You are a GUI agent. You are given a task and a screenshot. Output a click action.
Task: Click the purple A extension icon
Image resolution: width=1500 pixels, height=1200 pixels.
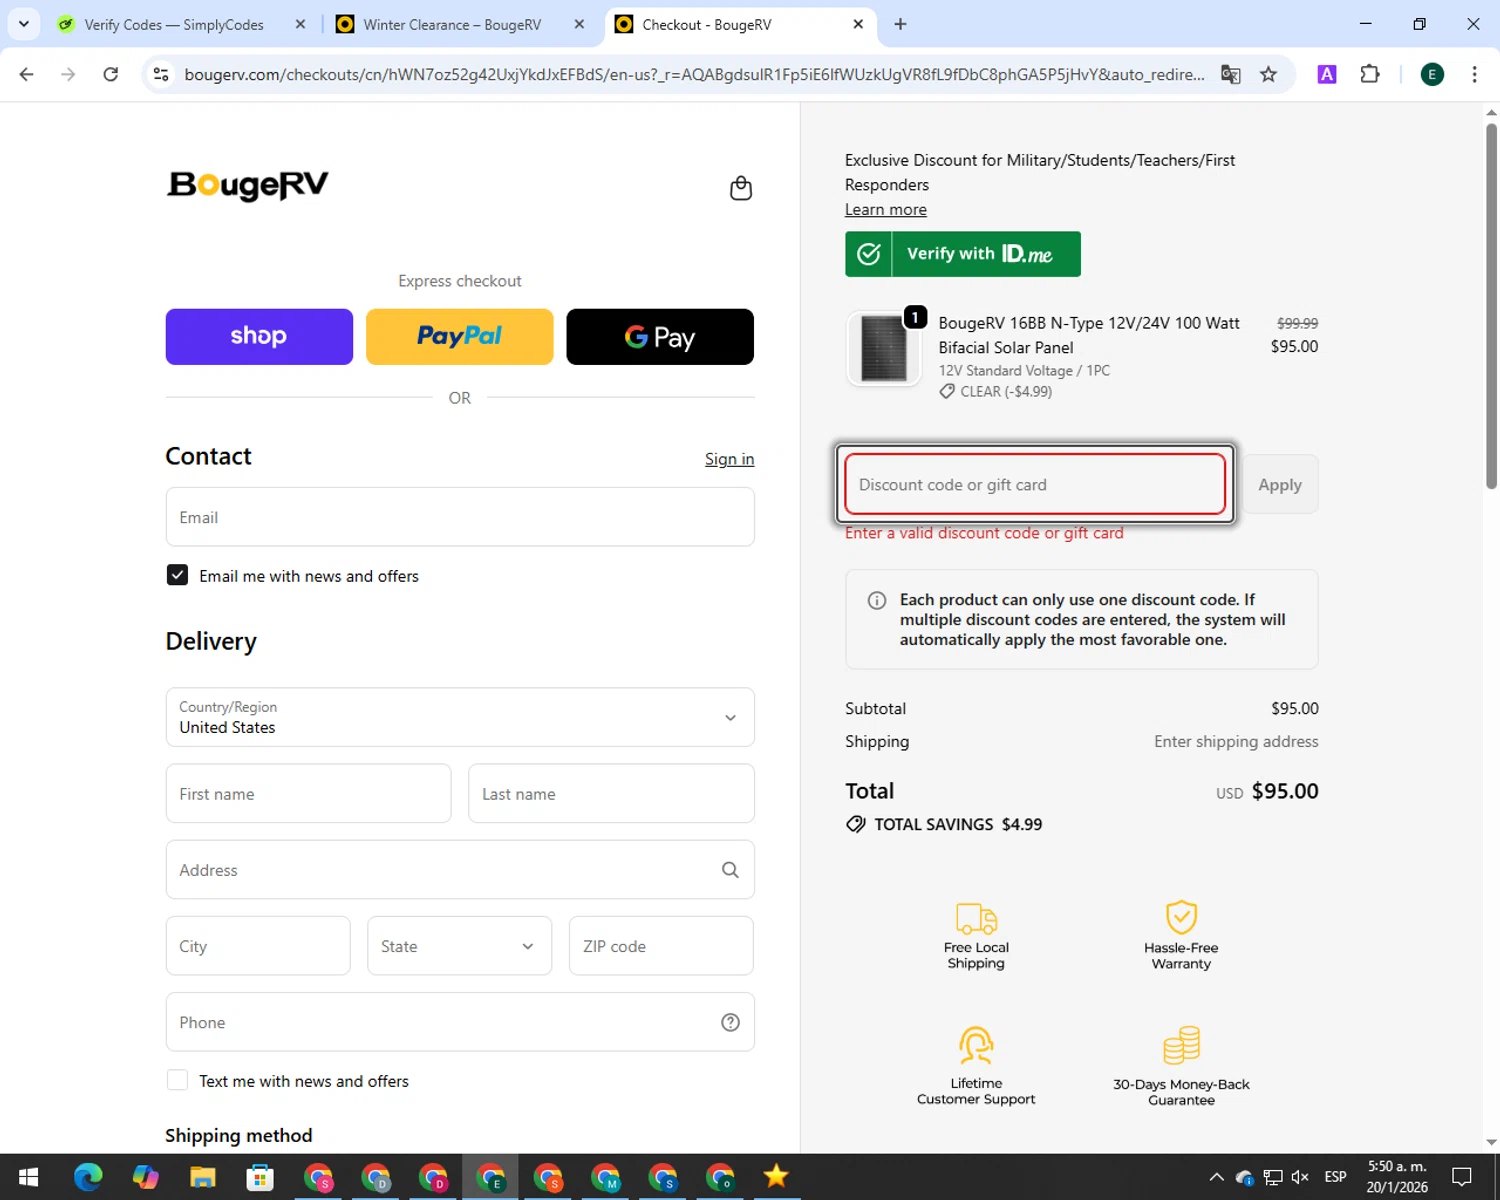point(1327,74)
